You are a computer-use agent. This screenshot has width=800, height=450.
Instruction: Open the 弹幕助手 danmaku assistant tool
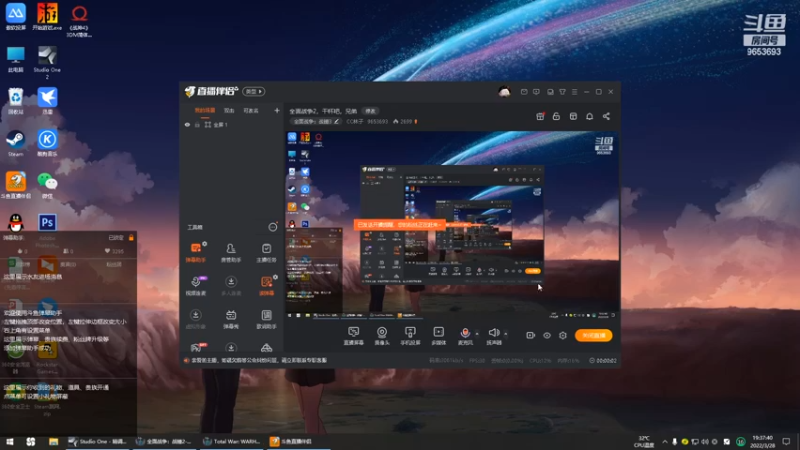[x=196, y=252]
